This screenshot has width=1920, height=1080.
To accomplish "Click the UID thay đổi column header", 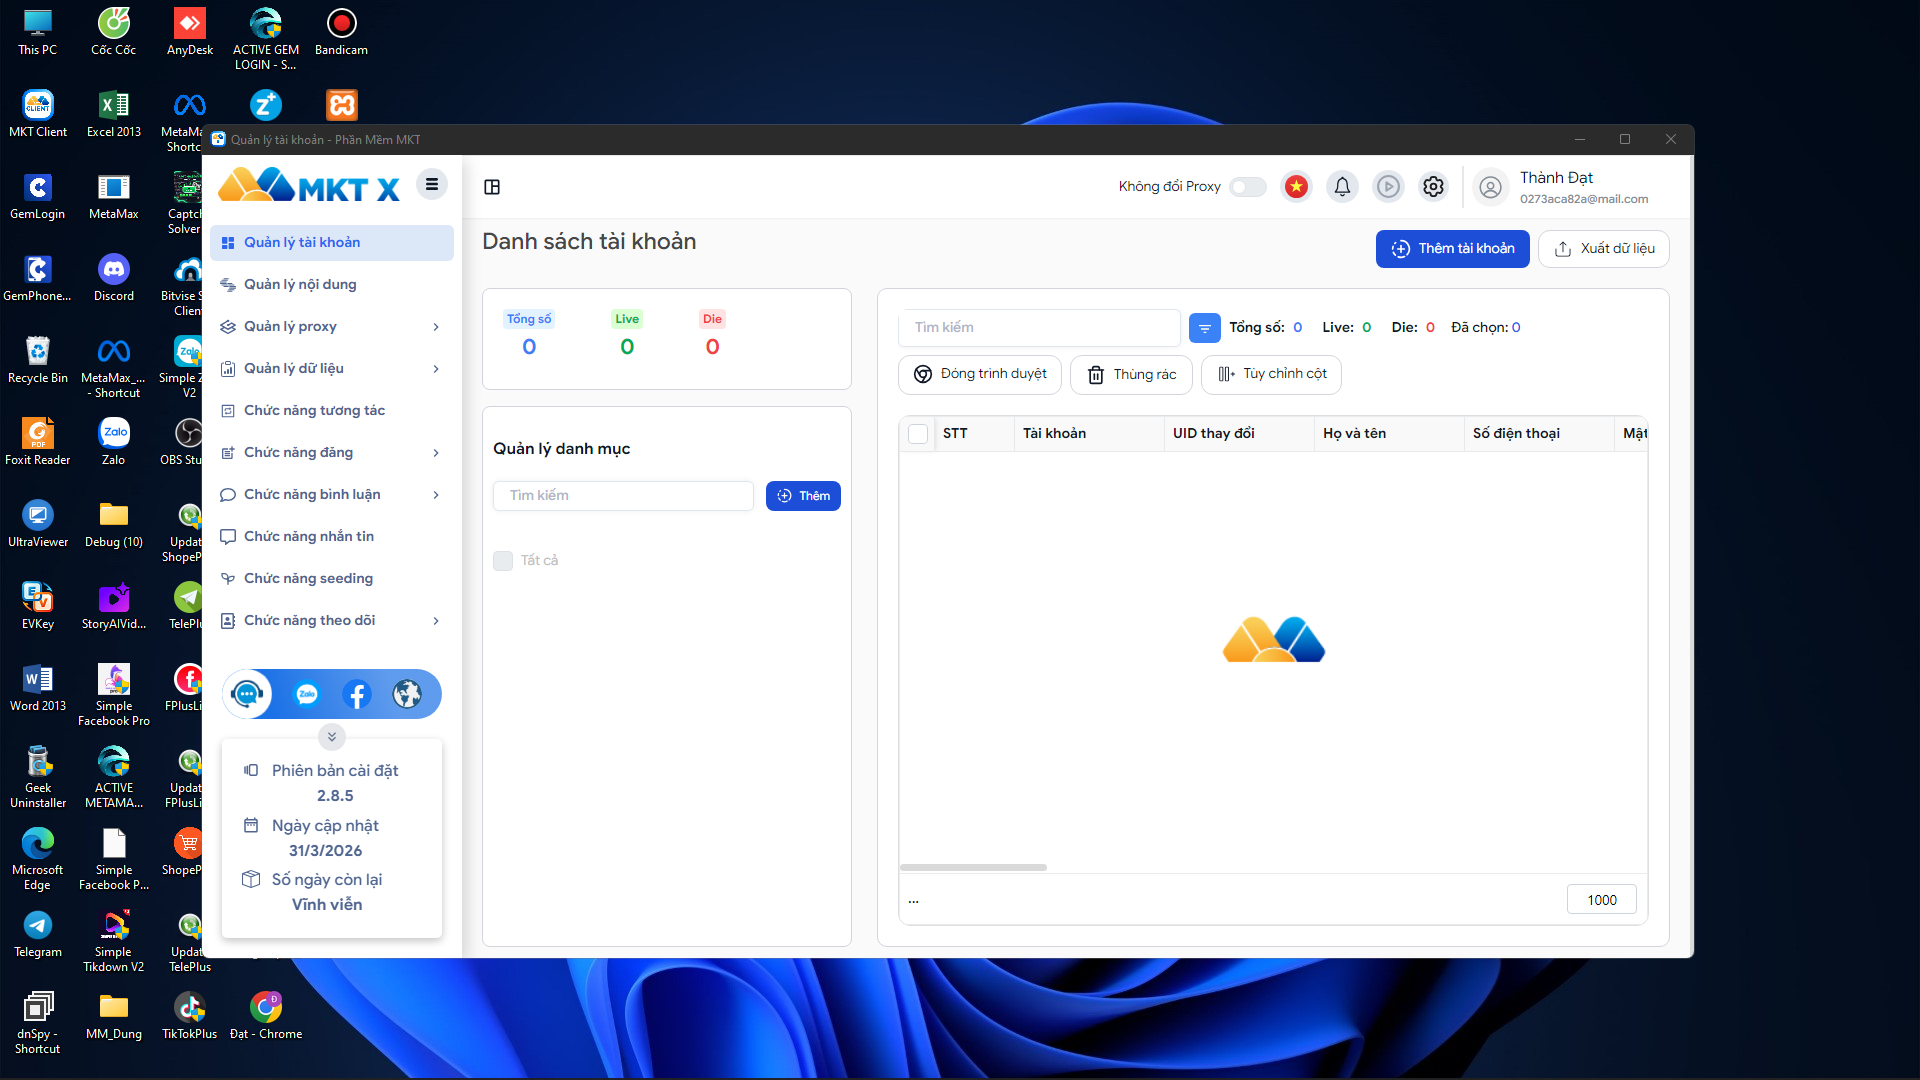I will tap(1240, 434).
